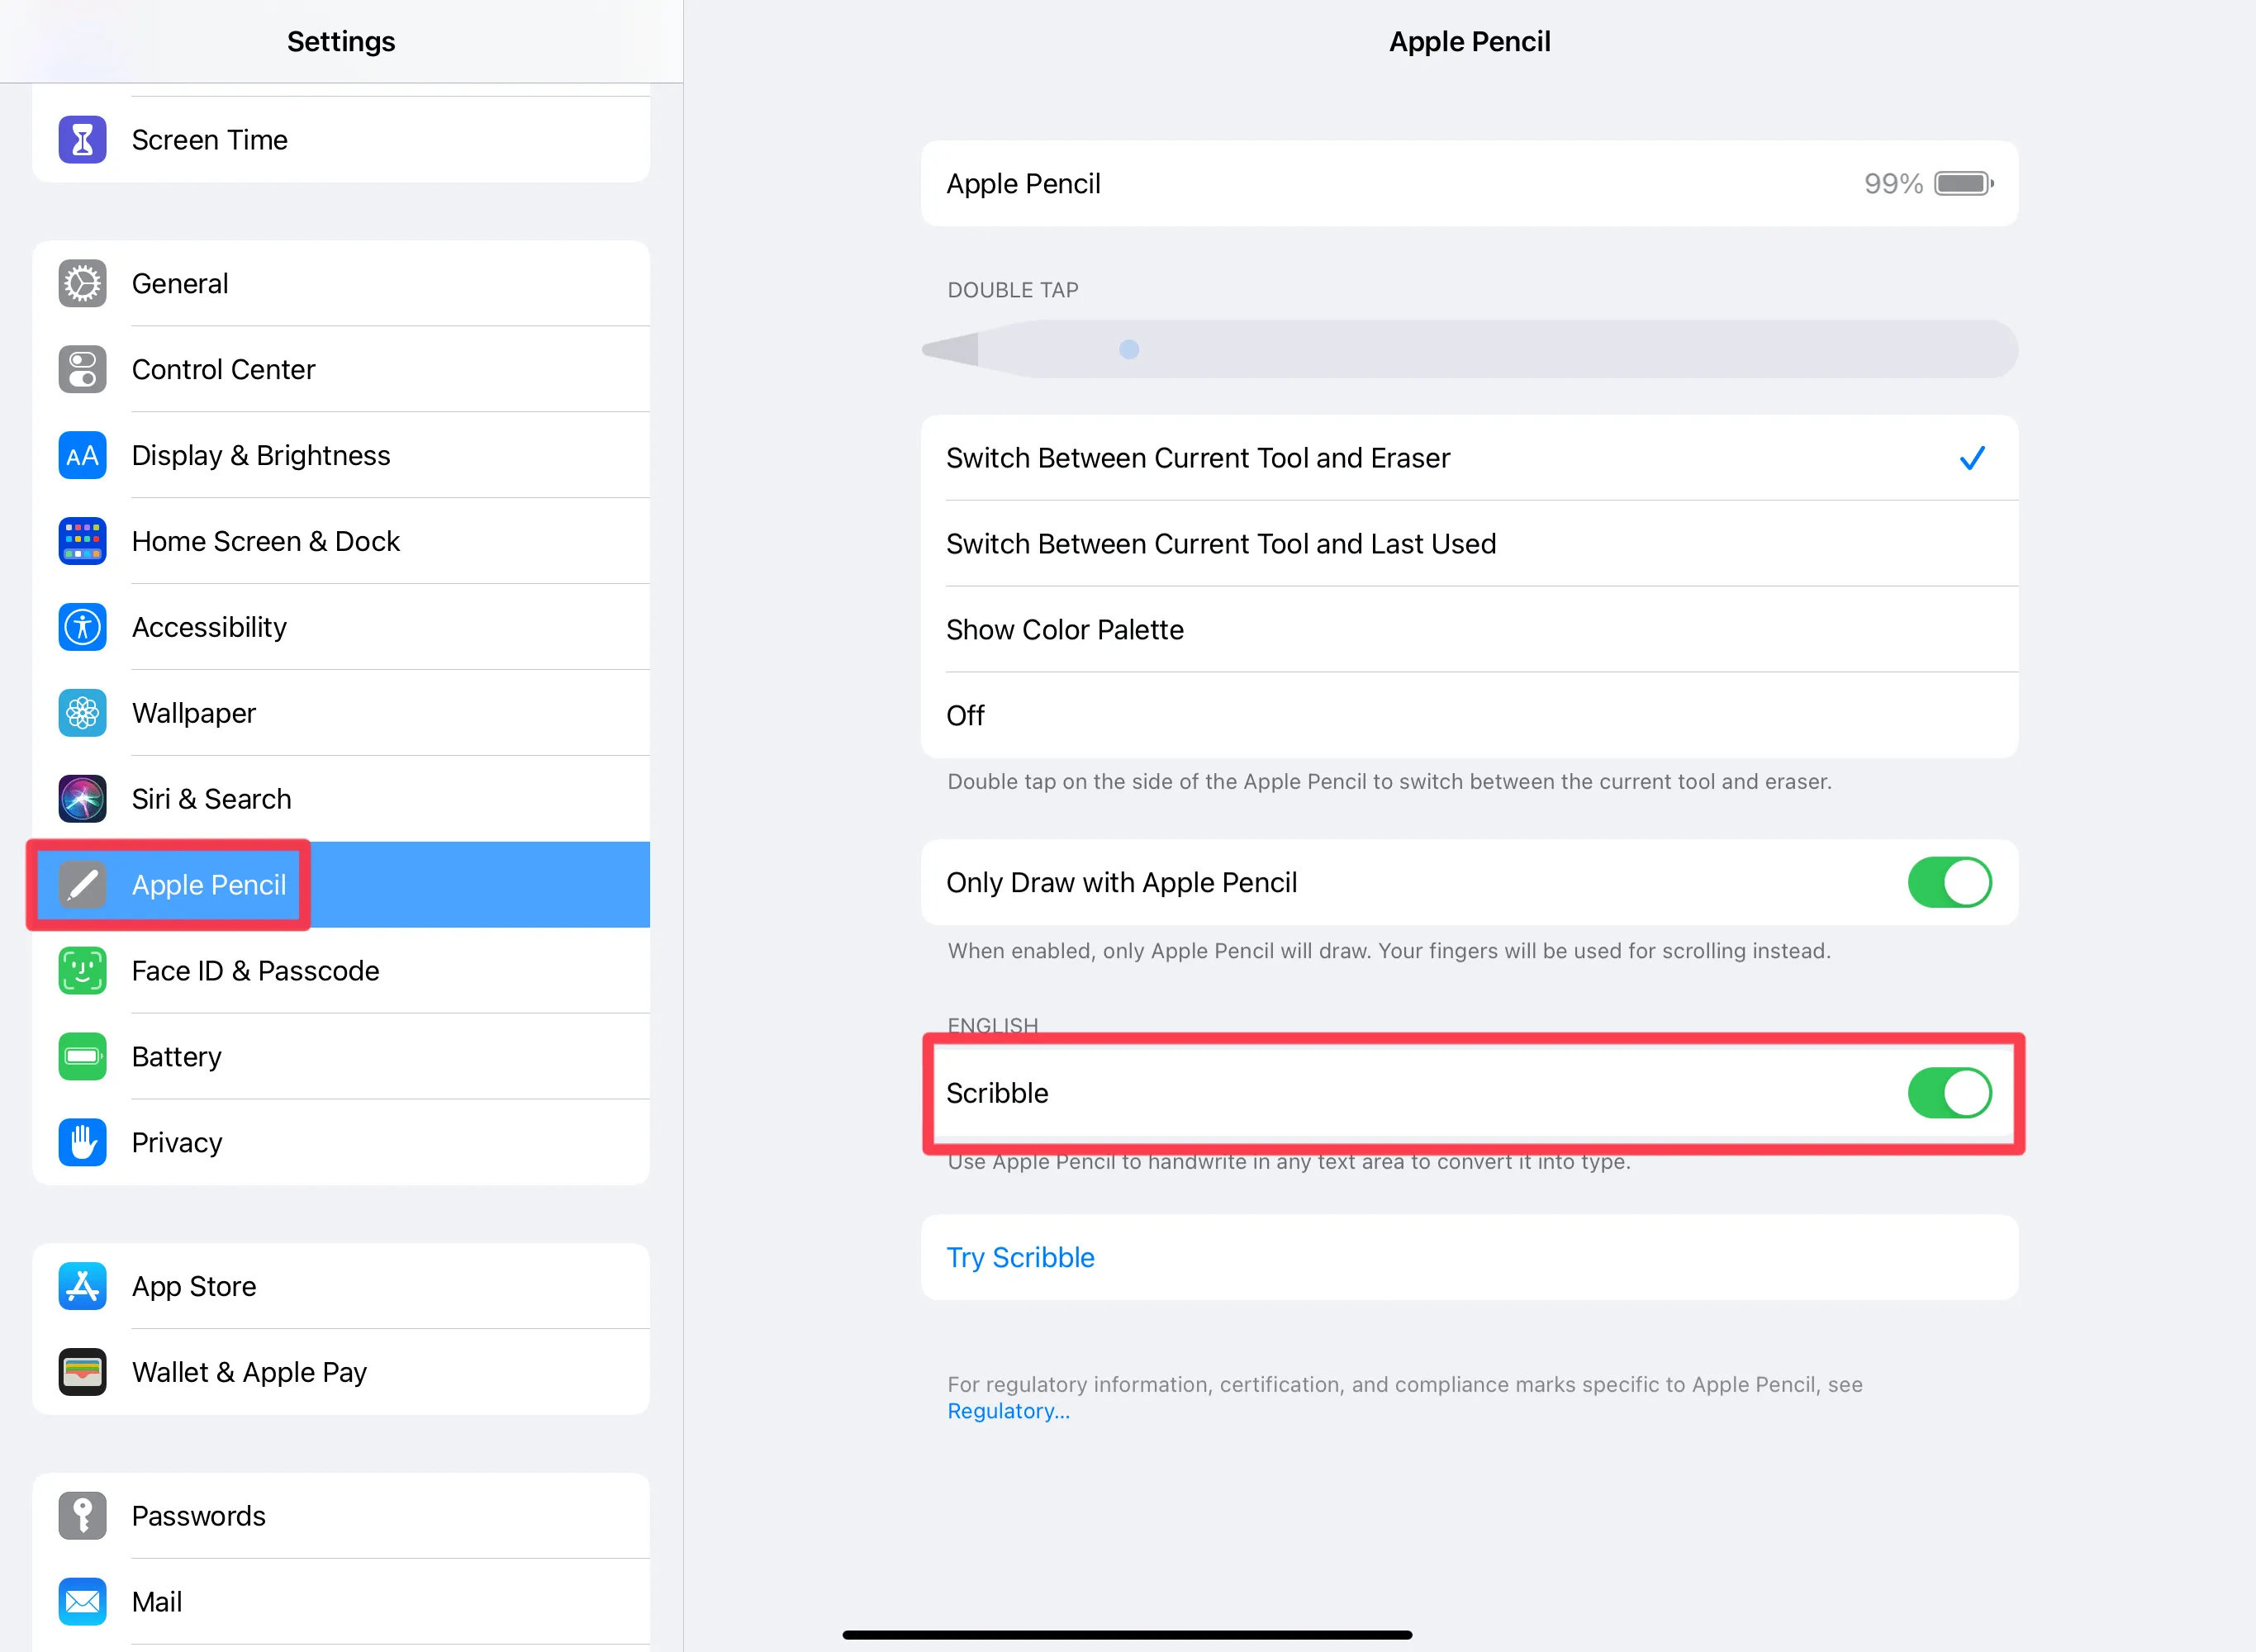Choose Show Color Palette for double tap
This screenshot has width=2256, height=1652.
click(1064, 629)
